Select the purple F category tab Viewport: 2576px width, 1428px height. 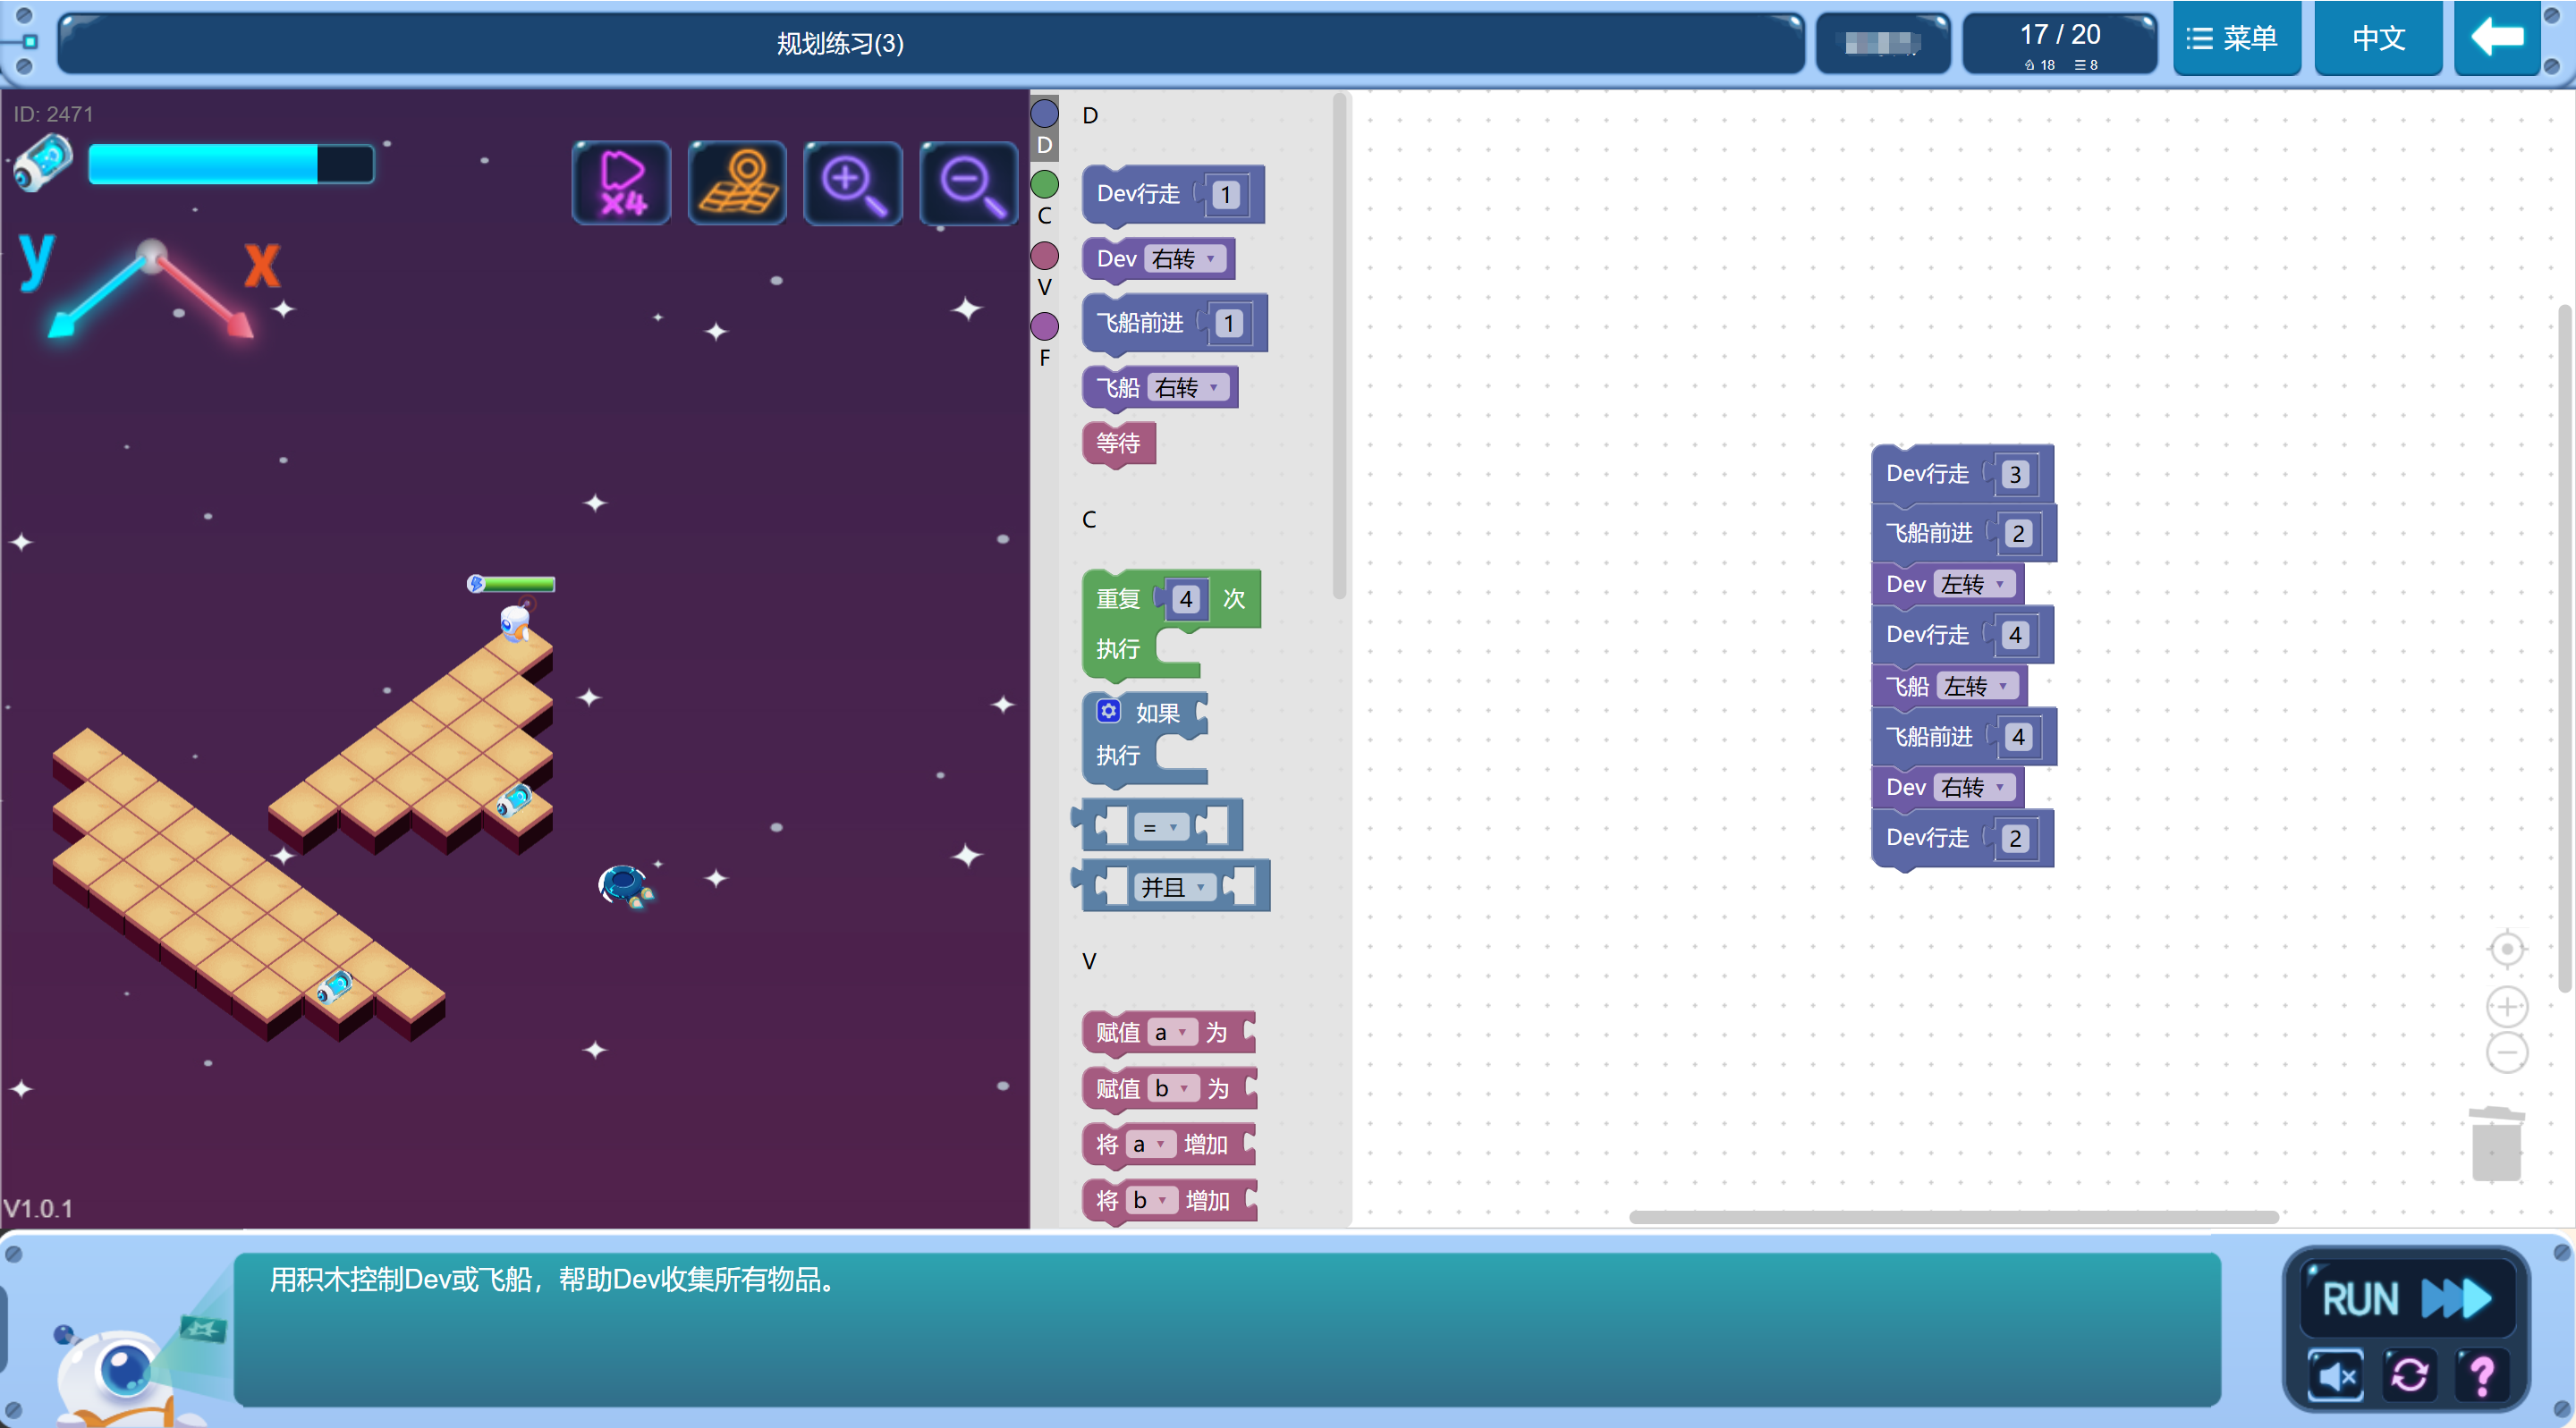(x=1044, y=327)
